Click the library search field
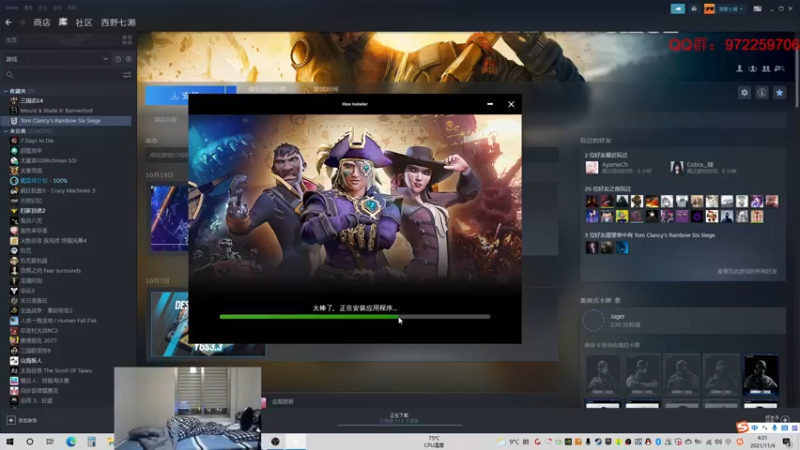 coord(62,75)
